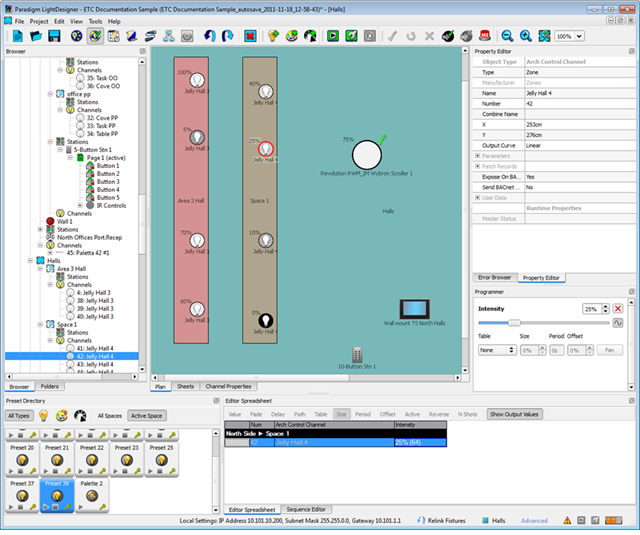Open the 100% zoom level dropdown
The image size is (640, 535).
click(579, 36)
